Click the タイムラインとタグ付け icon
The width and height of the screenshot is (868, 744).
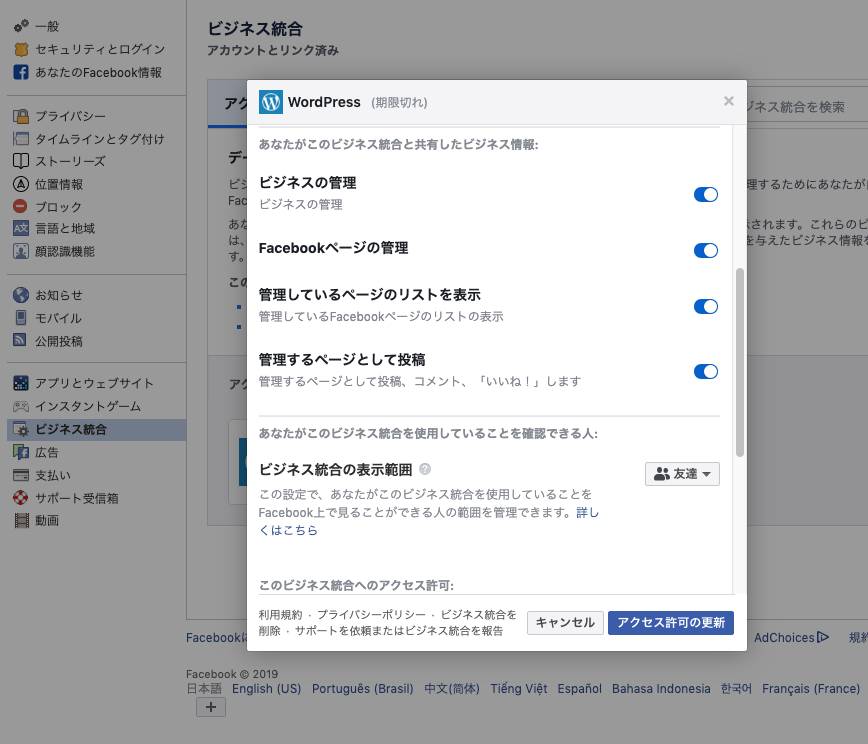(21, 139)
